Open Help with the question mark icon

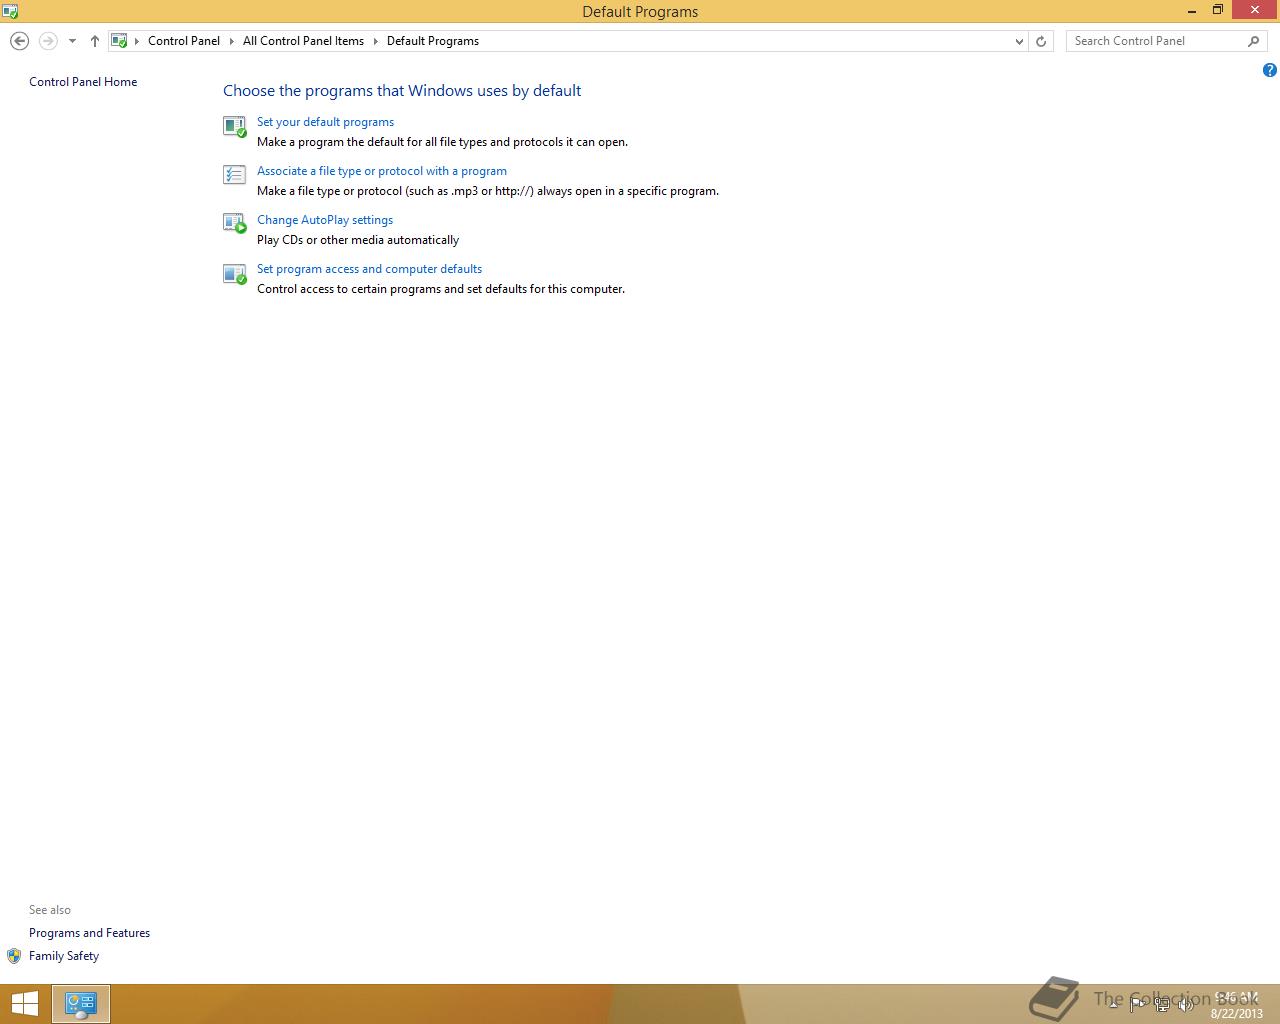click(x=1270, y=70)
